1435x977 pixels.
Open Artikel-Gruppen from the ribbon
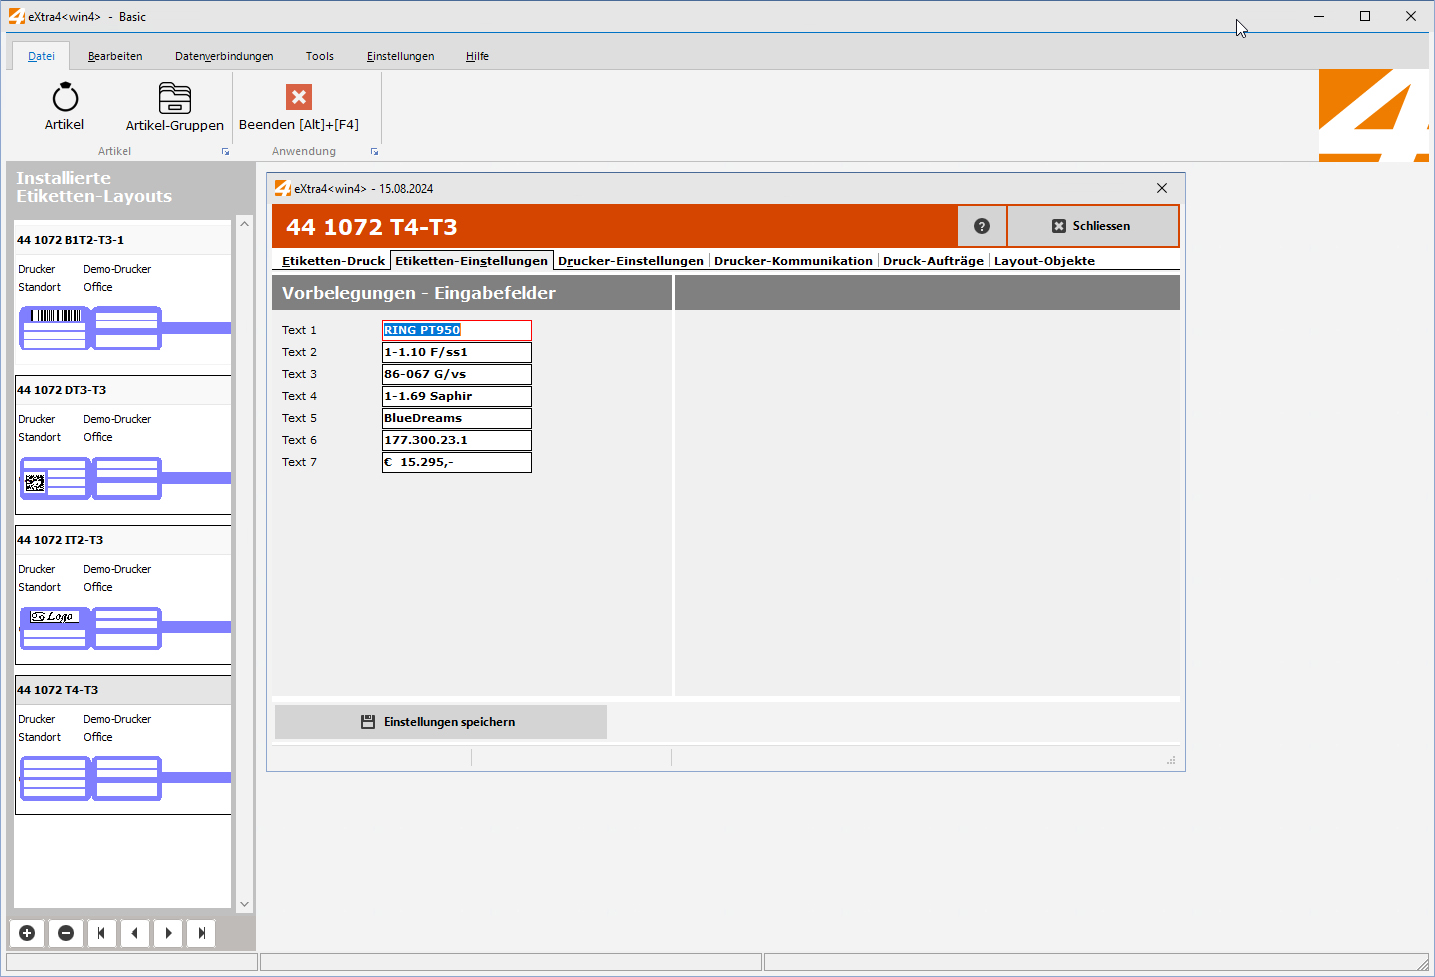174,98
